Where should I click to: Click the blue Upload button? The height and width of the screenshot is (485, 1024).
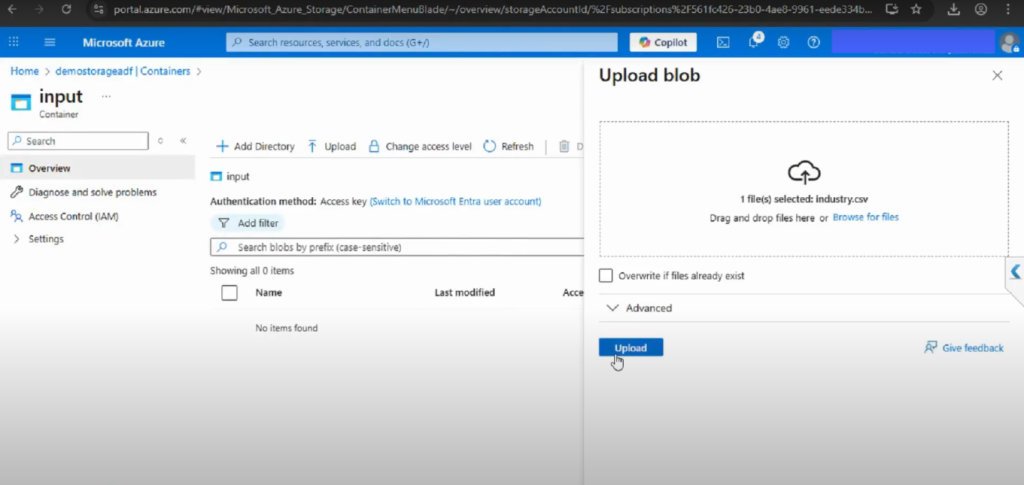pos(631,347)
